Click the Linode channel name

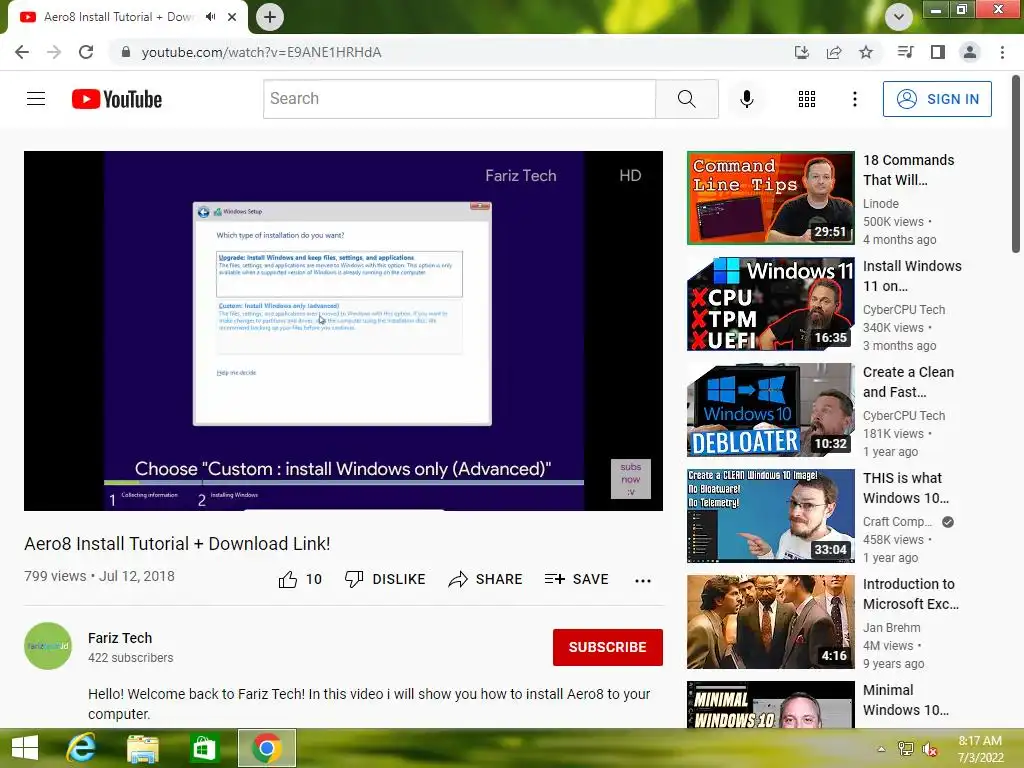point(880,204)
